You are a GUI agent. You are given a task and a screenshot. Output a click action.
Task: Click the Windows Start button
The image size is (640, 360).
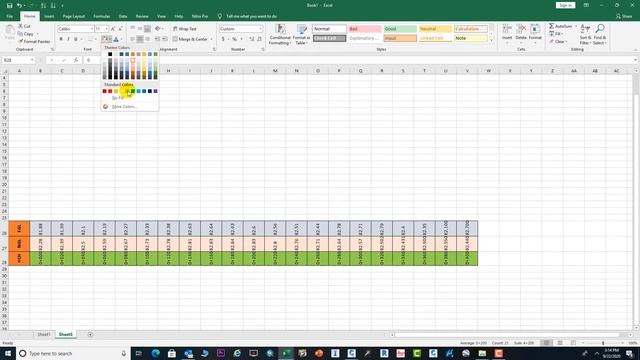8,353
